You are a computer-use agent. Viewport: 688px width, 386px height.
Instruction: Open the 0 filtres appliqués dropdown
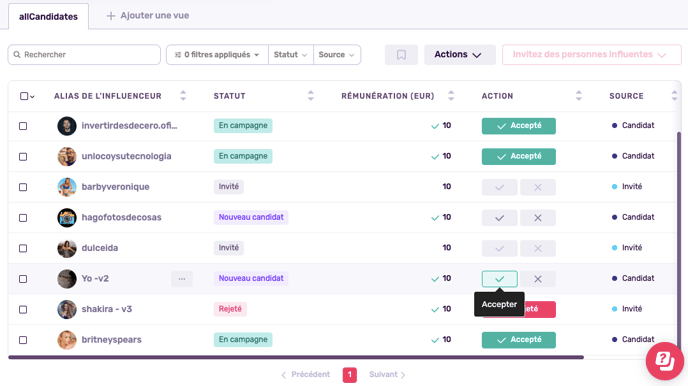click(x=217, y=55)
